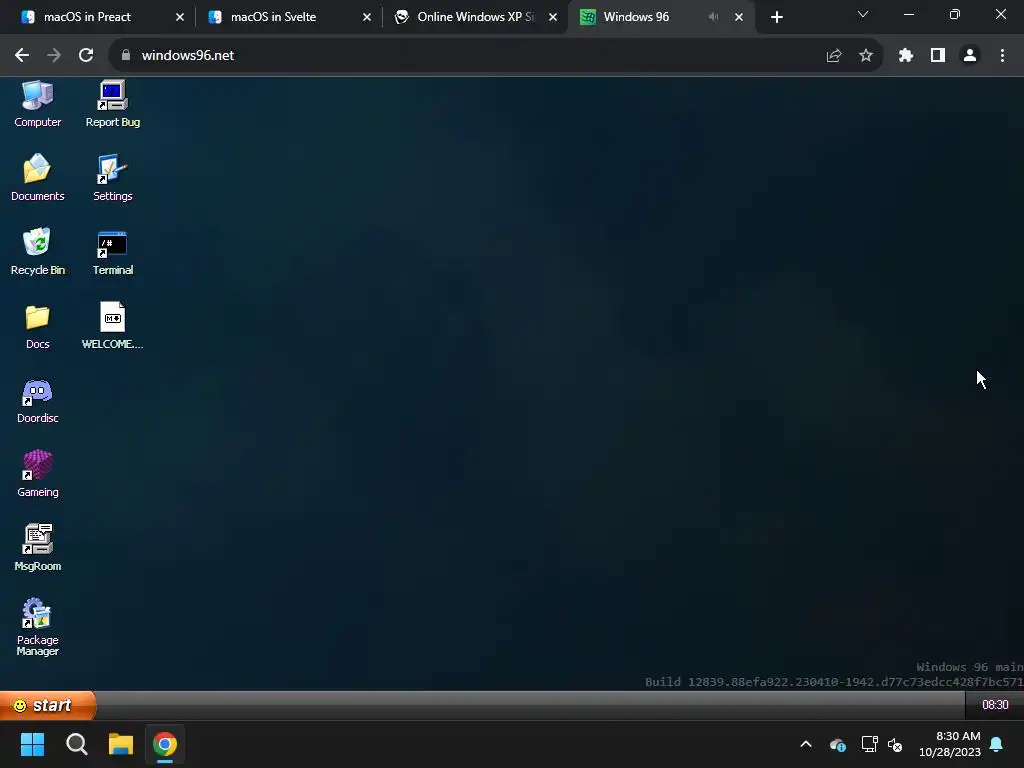The height and width of the screenshot is (768, 1024).
Task: Toggle the browser side panel
Action: pyautogui.click(x=937, y=56)
